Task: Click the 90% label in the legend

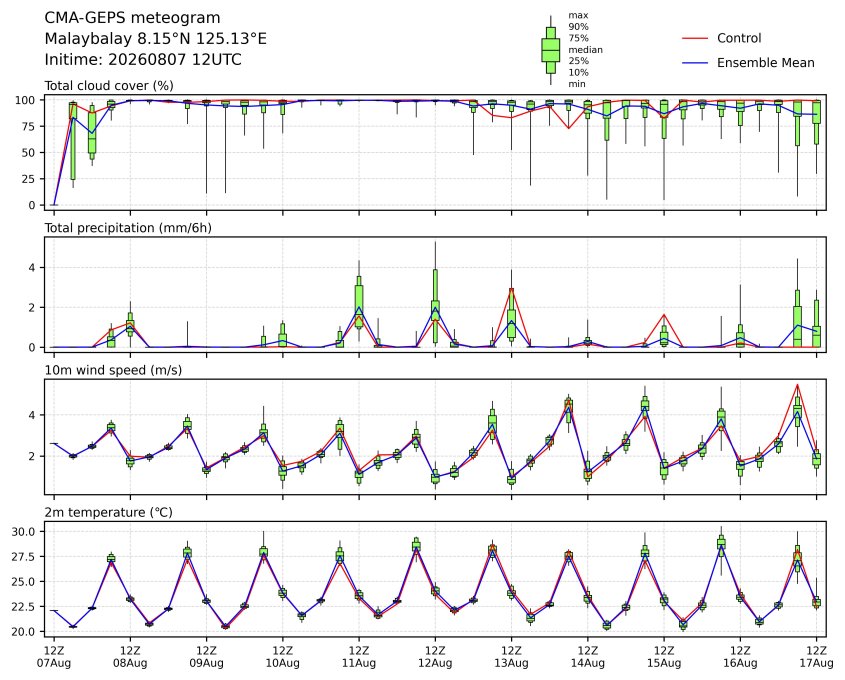Action: tap(578, 26)
